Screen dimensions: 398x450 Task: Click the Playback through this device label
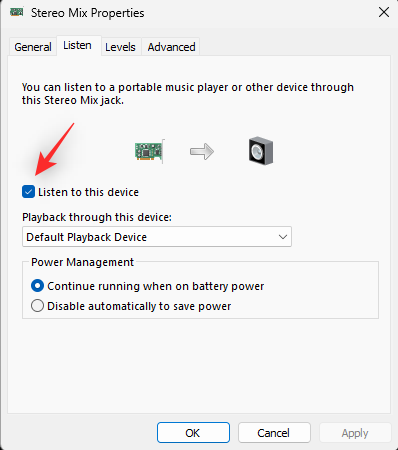[x=97, y=217]
